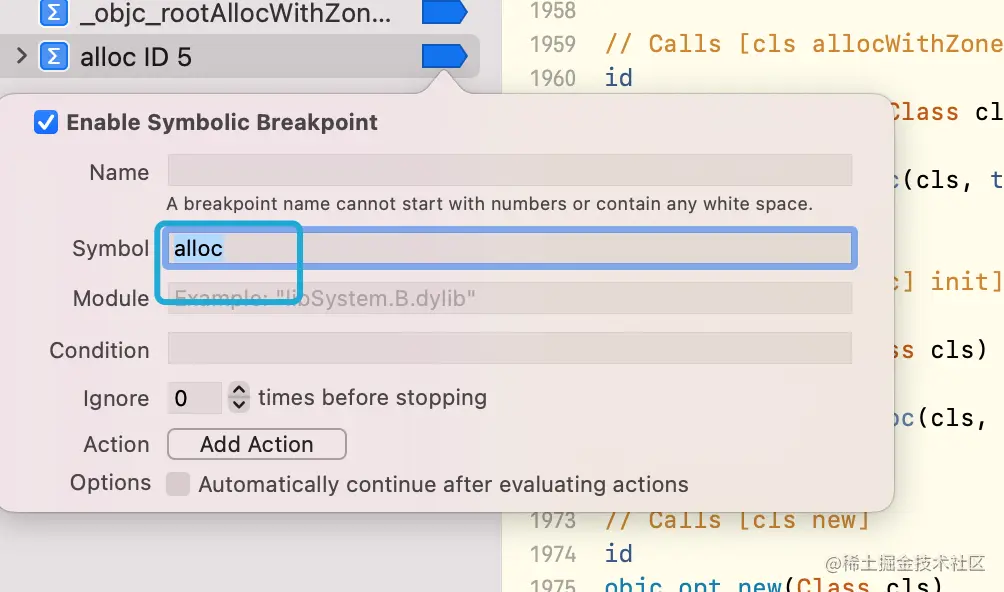Click the sigma icon beside alloc ID 5
Image resolution: width=1004 pixels, height=592 pixels.
[x=54, y=56]
